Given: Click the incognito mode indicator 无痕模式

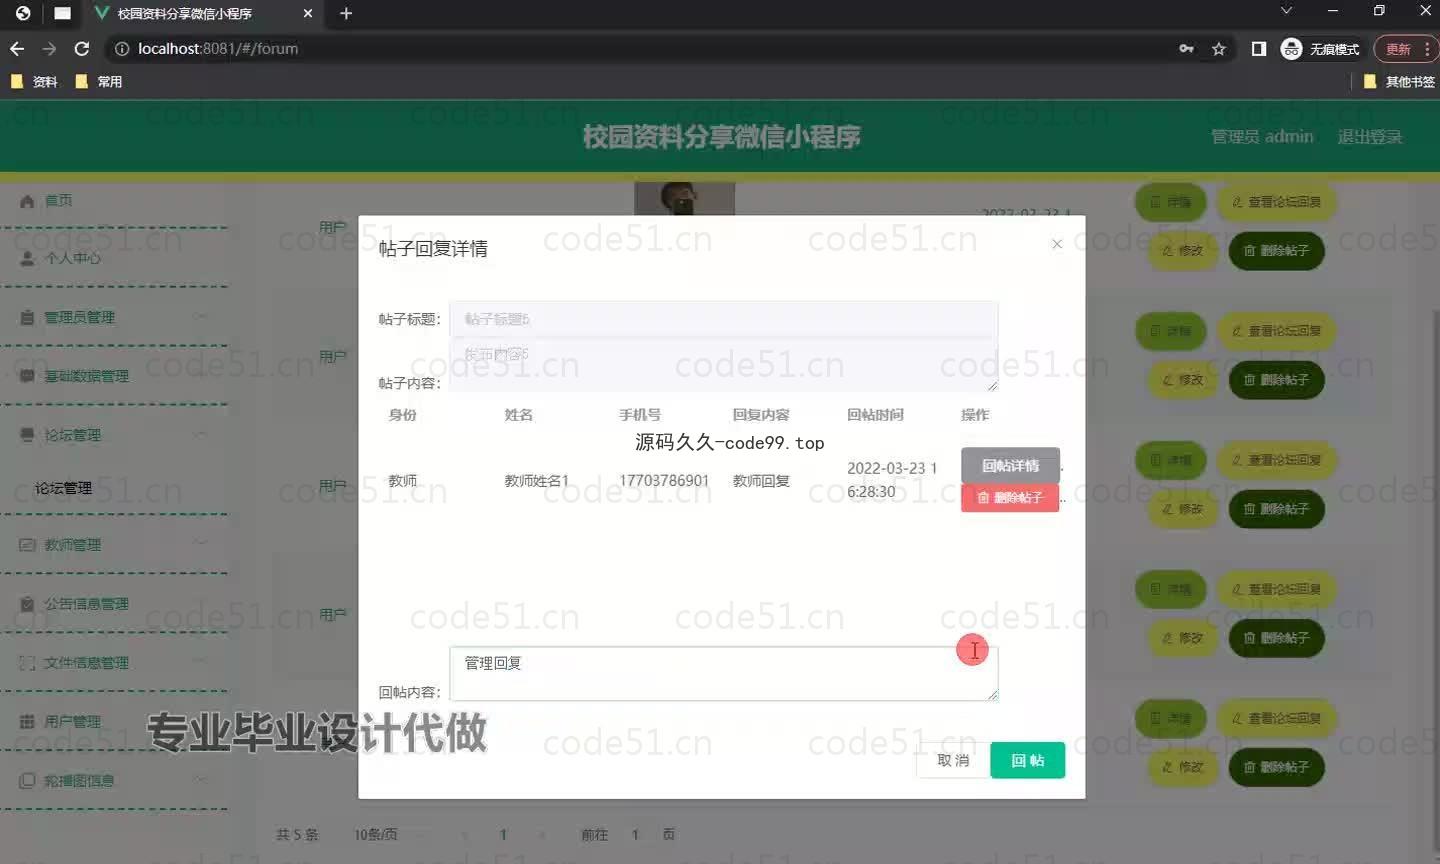Looking at the screenshot, I should [x=1320, y=48].
